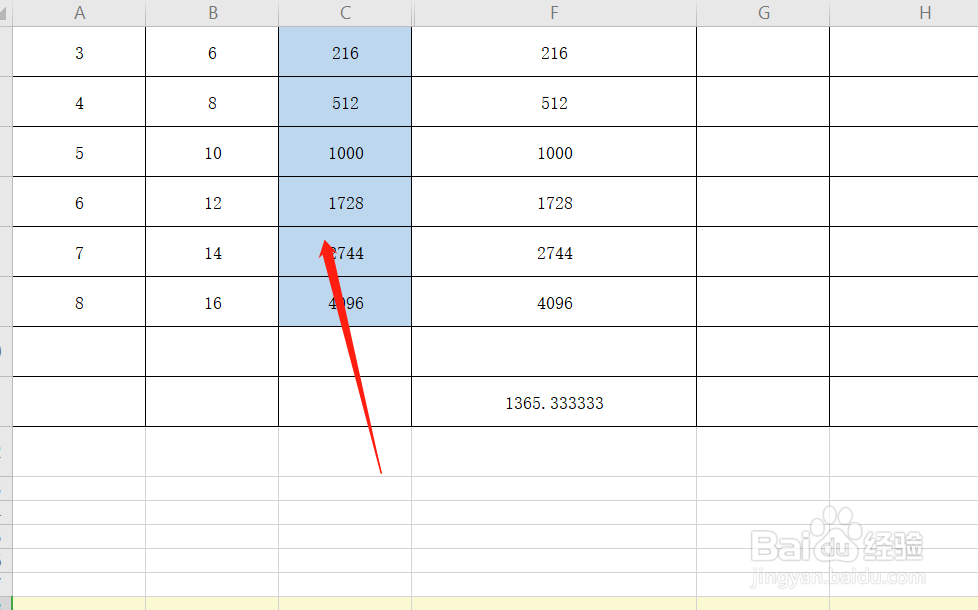Select 4096 in column F
Image resolution: width=978 pixels, height=610 pixels.
click(554, 302)
